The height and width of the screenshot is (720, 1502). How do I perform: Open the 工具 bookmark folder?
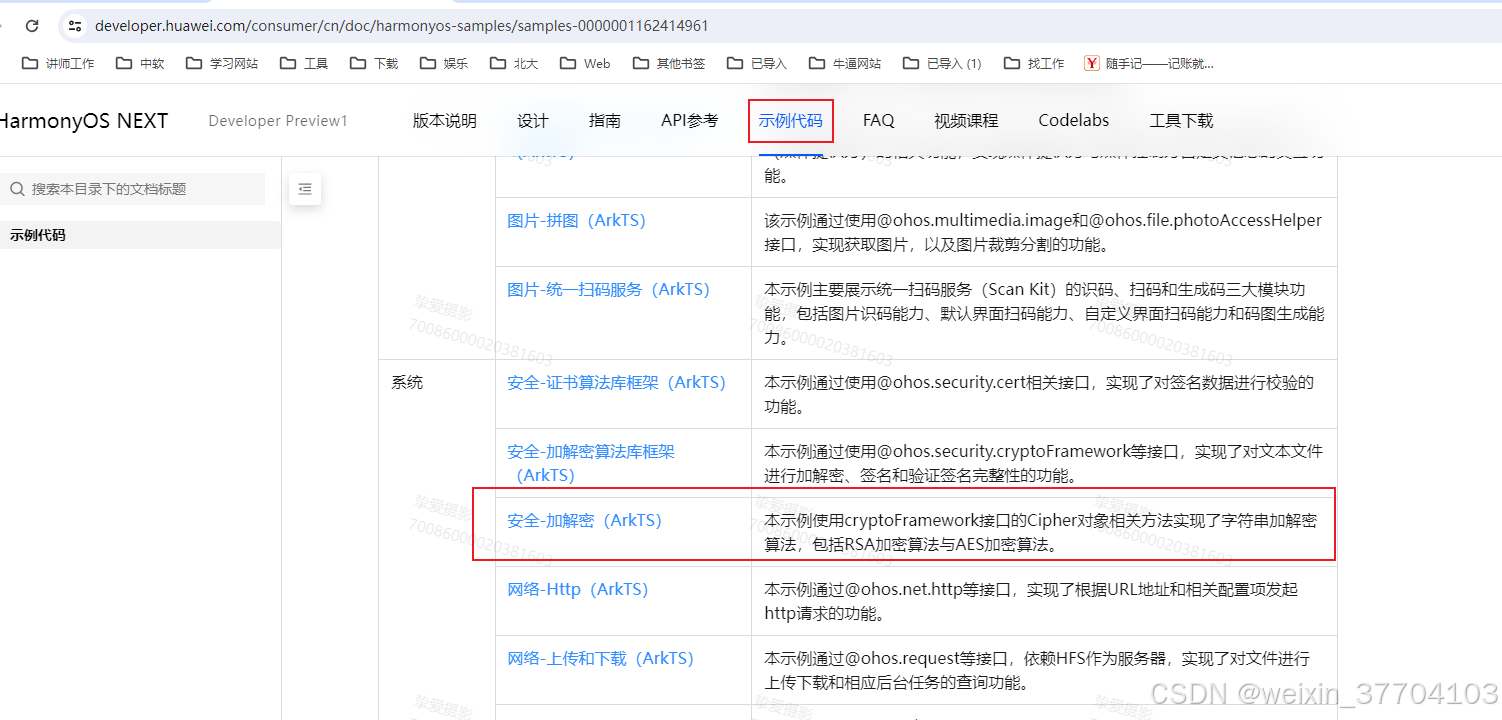(x=304, y=63)
